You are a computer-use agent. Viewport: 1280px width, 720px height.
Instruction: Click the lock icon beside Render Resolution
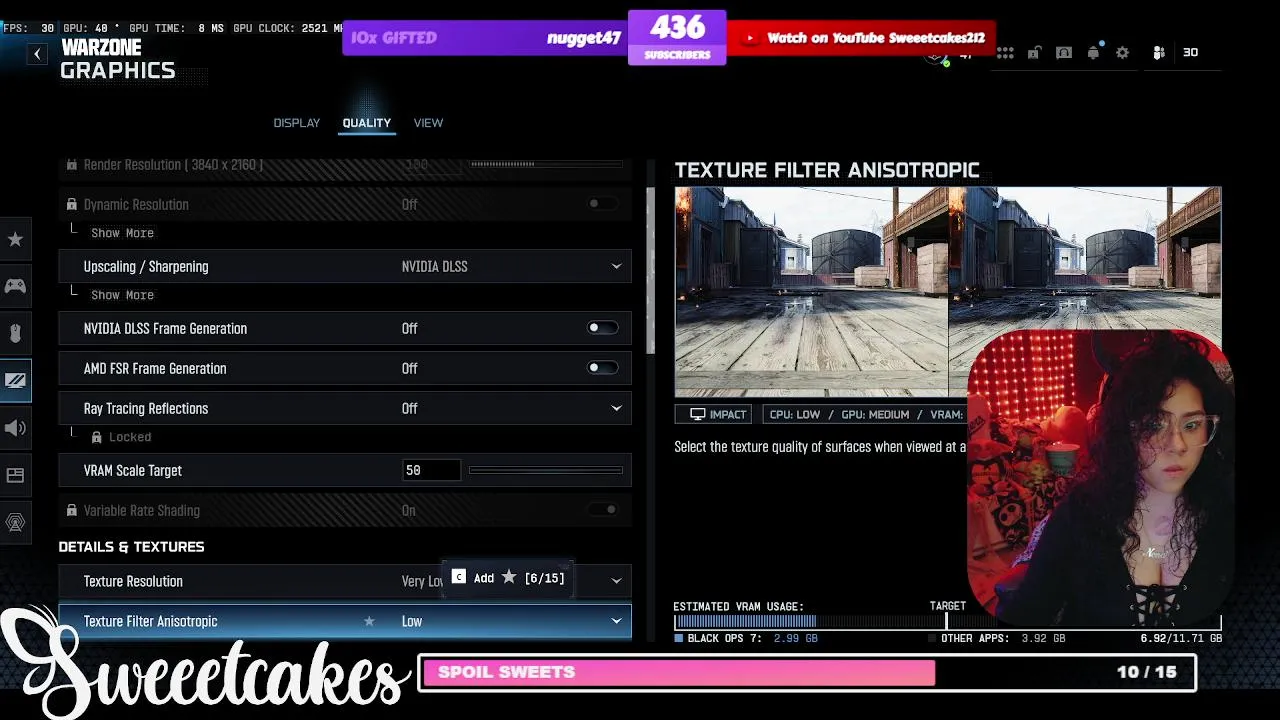pyautogui.click(x=71, y=164)
